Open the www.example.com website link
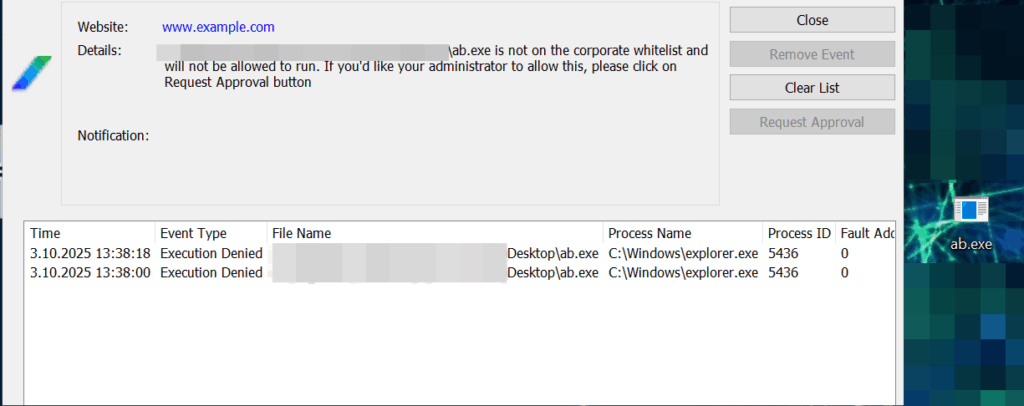Viewport: 1024px width, 406px height. [x=218, y=27]
